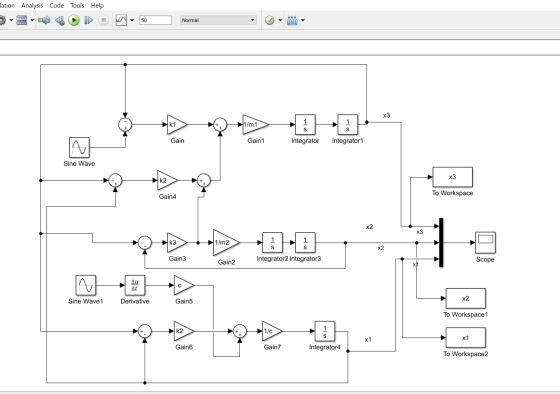The width and height of the screenshot is (560, 394).
Task: Select the Integrator3 block
Action: (305, 243)
